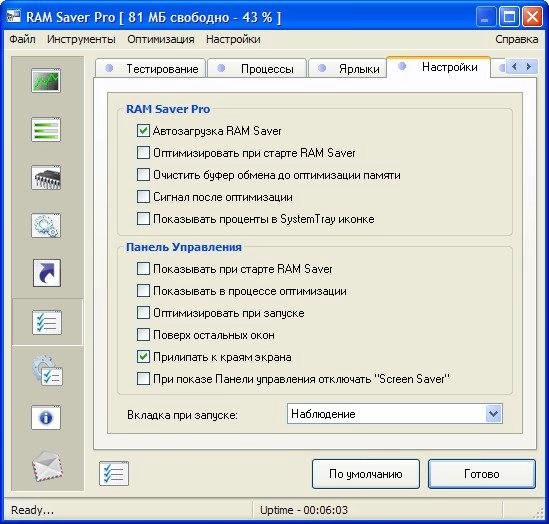Open the memory monitoring graph sidebar icon

click(46, 81)
